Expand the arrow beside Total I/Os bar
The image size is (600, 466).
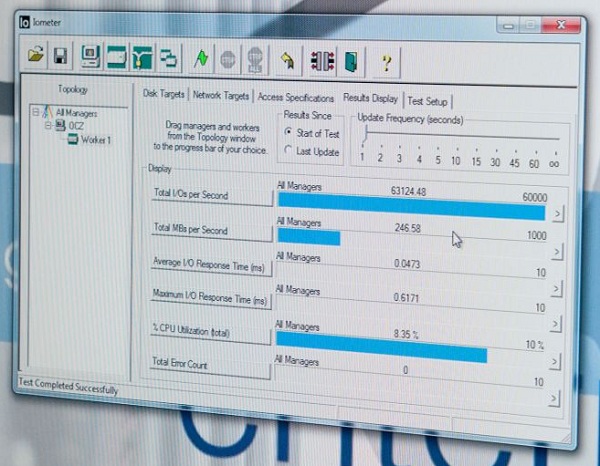(x=557, y=214)
